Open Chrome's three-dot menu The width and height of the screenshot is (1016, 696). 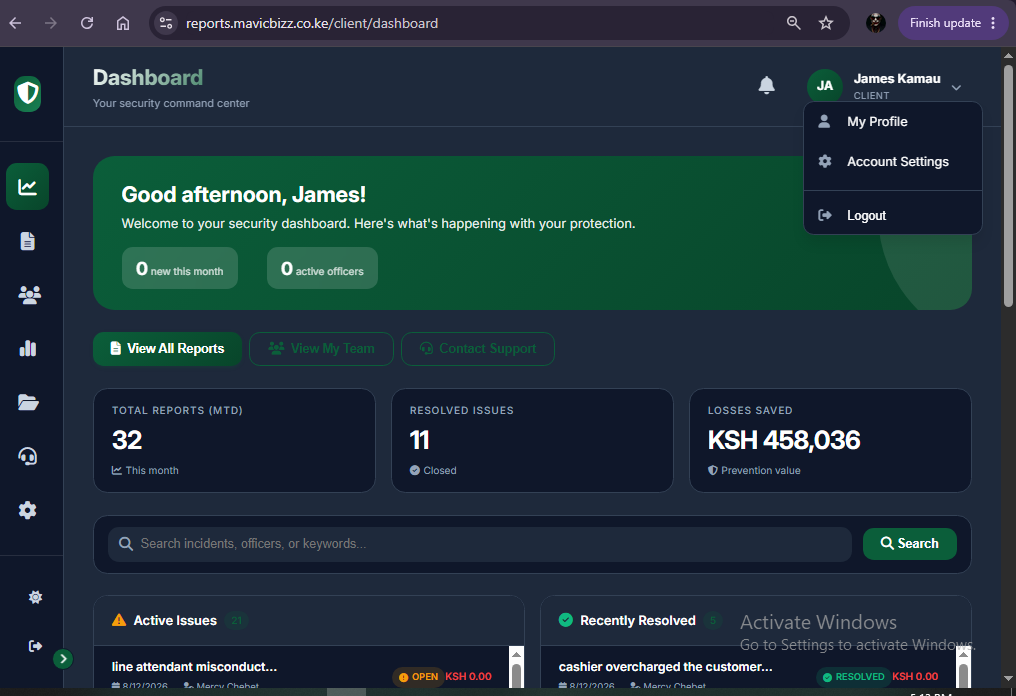coord(993,23)
